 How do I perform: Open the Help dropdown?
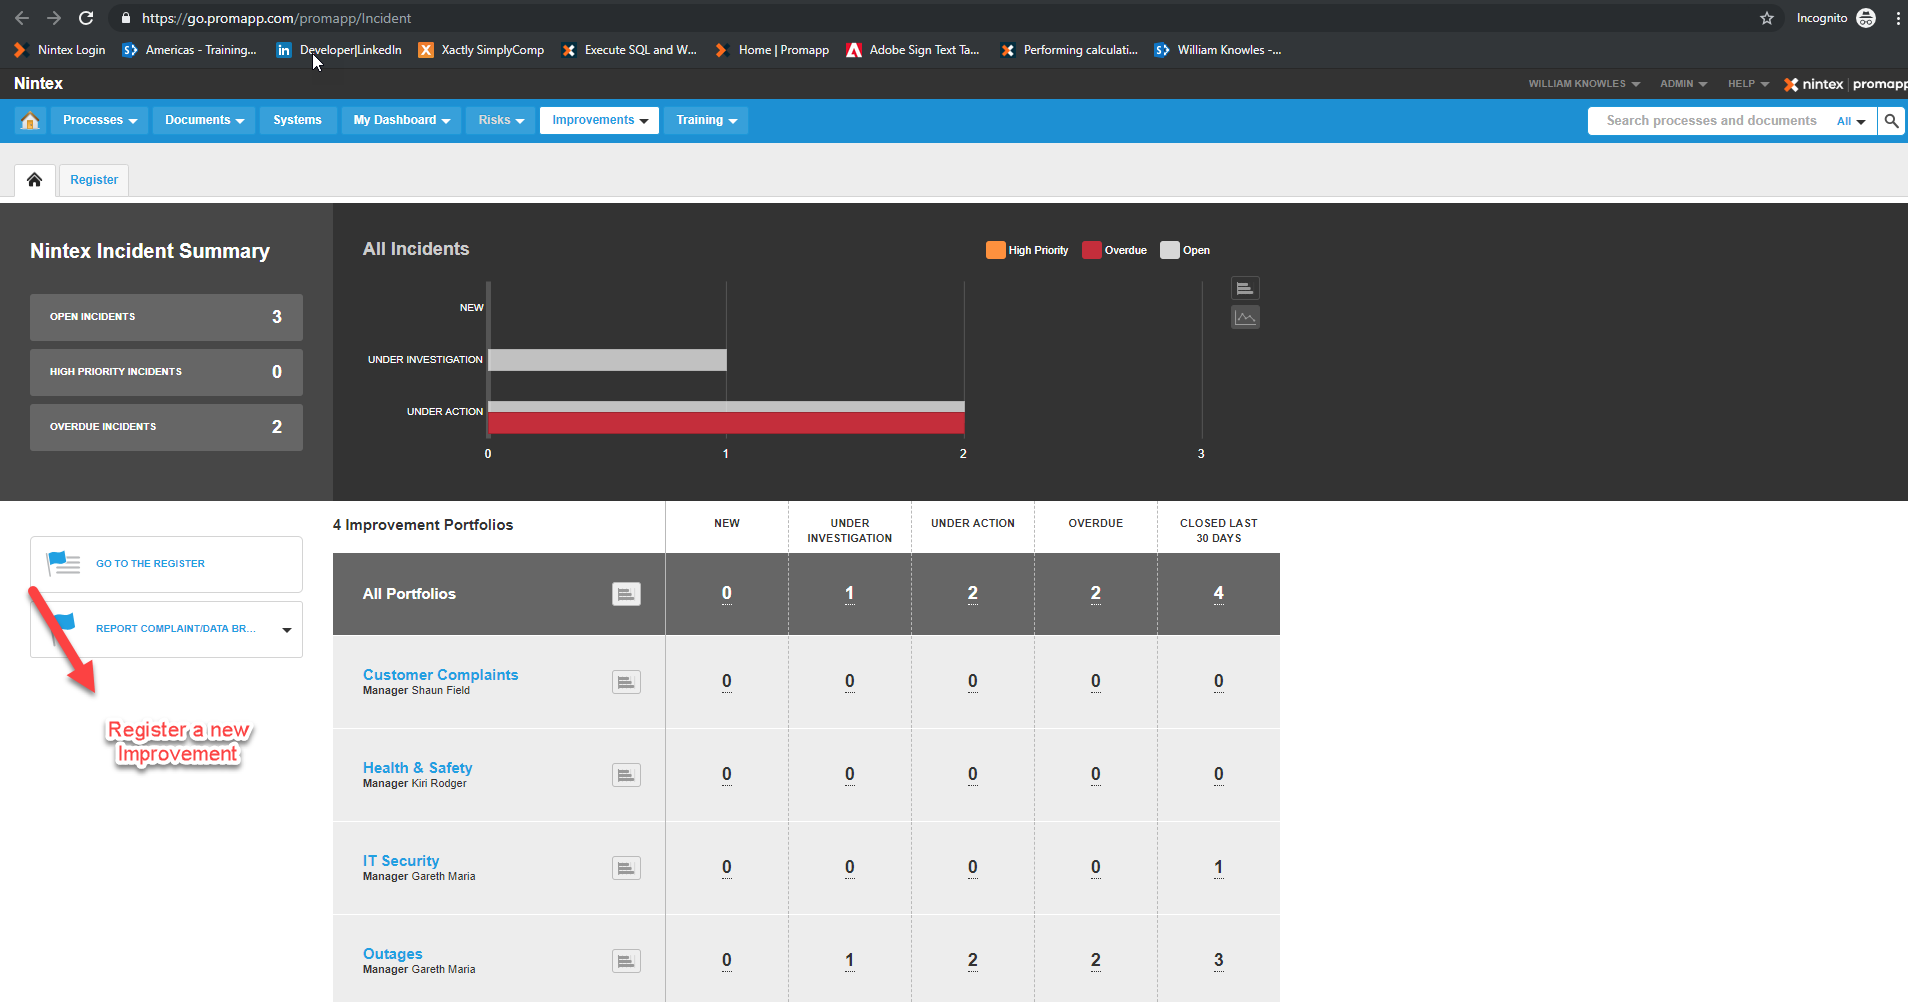(1749, 84)
